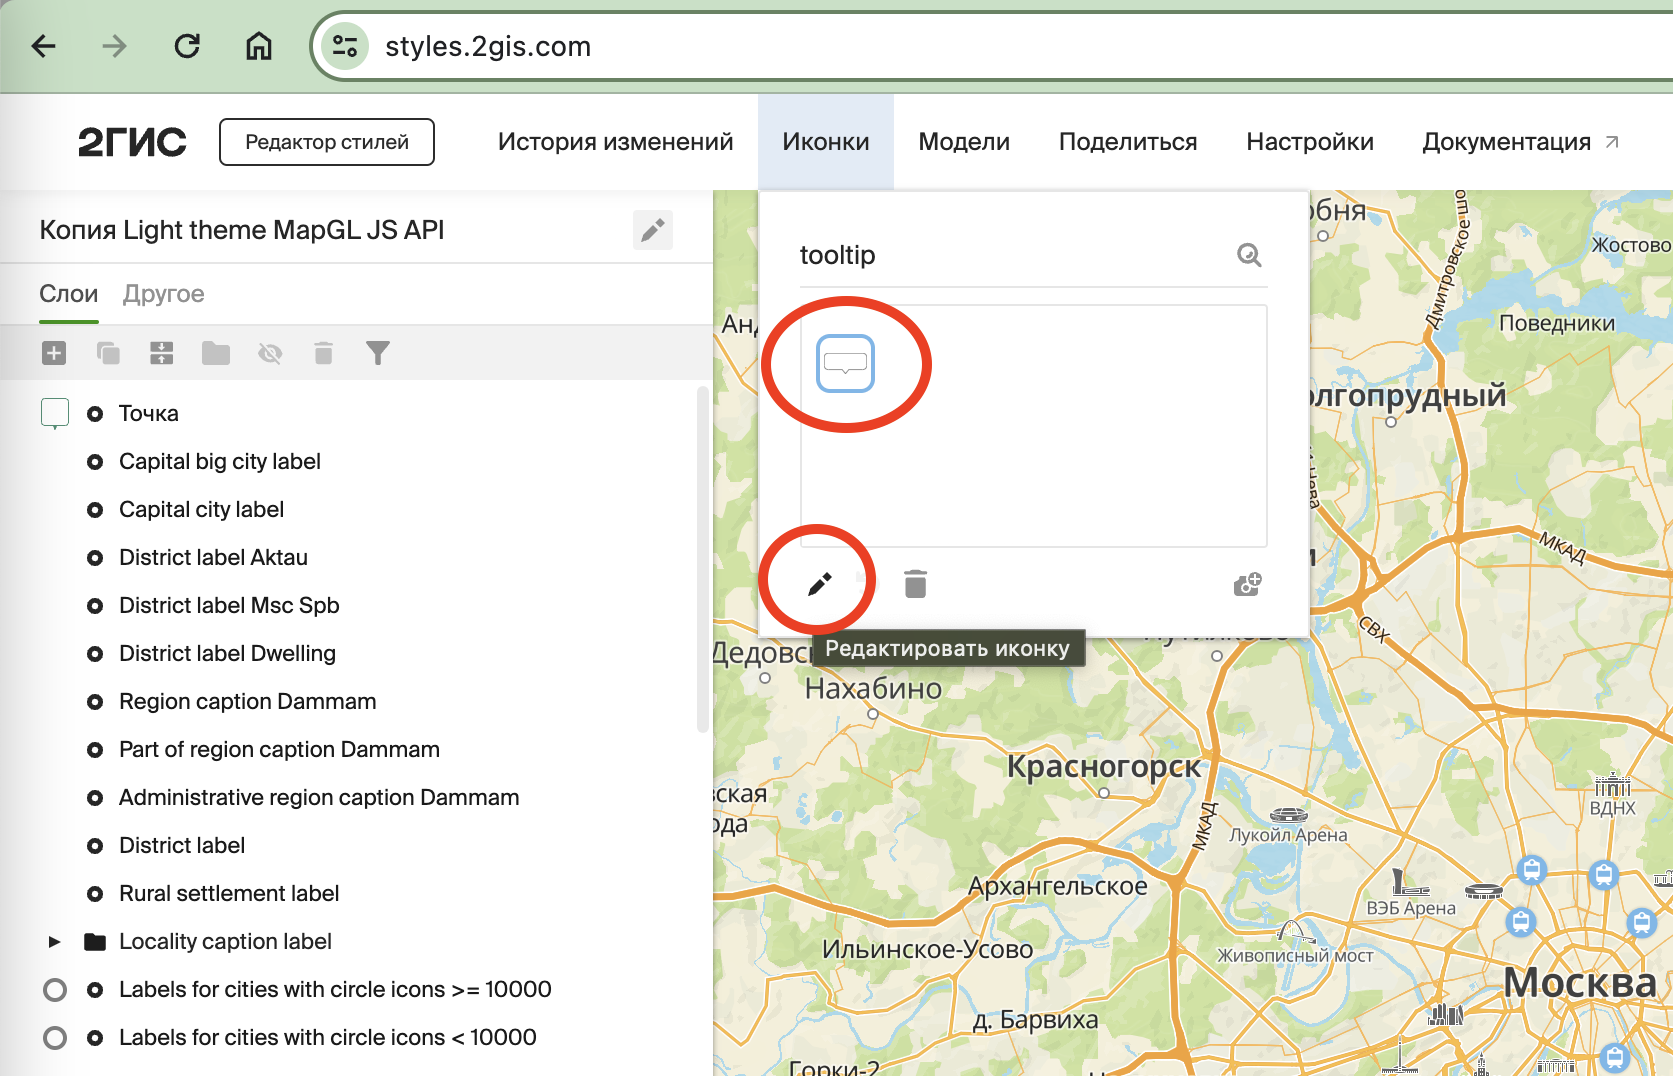Open the Поделиться menu item

pyautogui.click(x=1128, y=142)
